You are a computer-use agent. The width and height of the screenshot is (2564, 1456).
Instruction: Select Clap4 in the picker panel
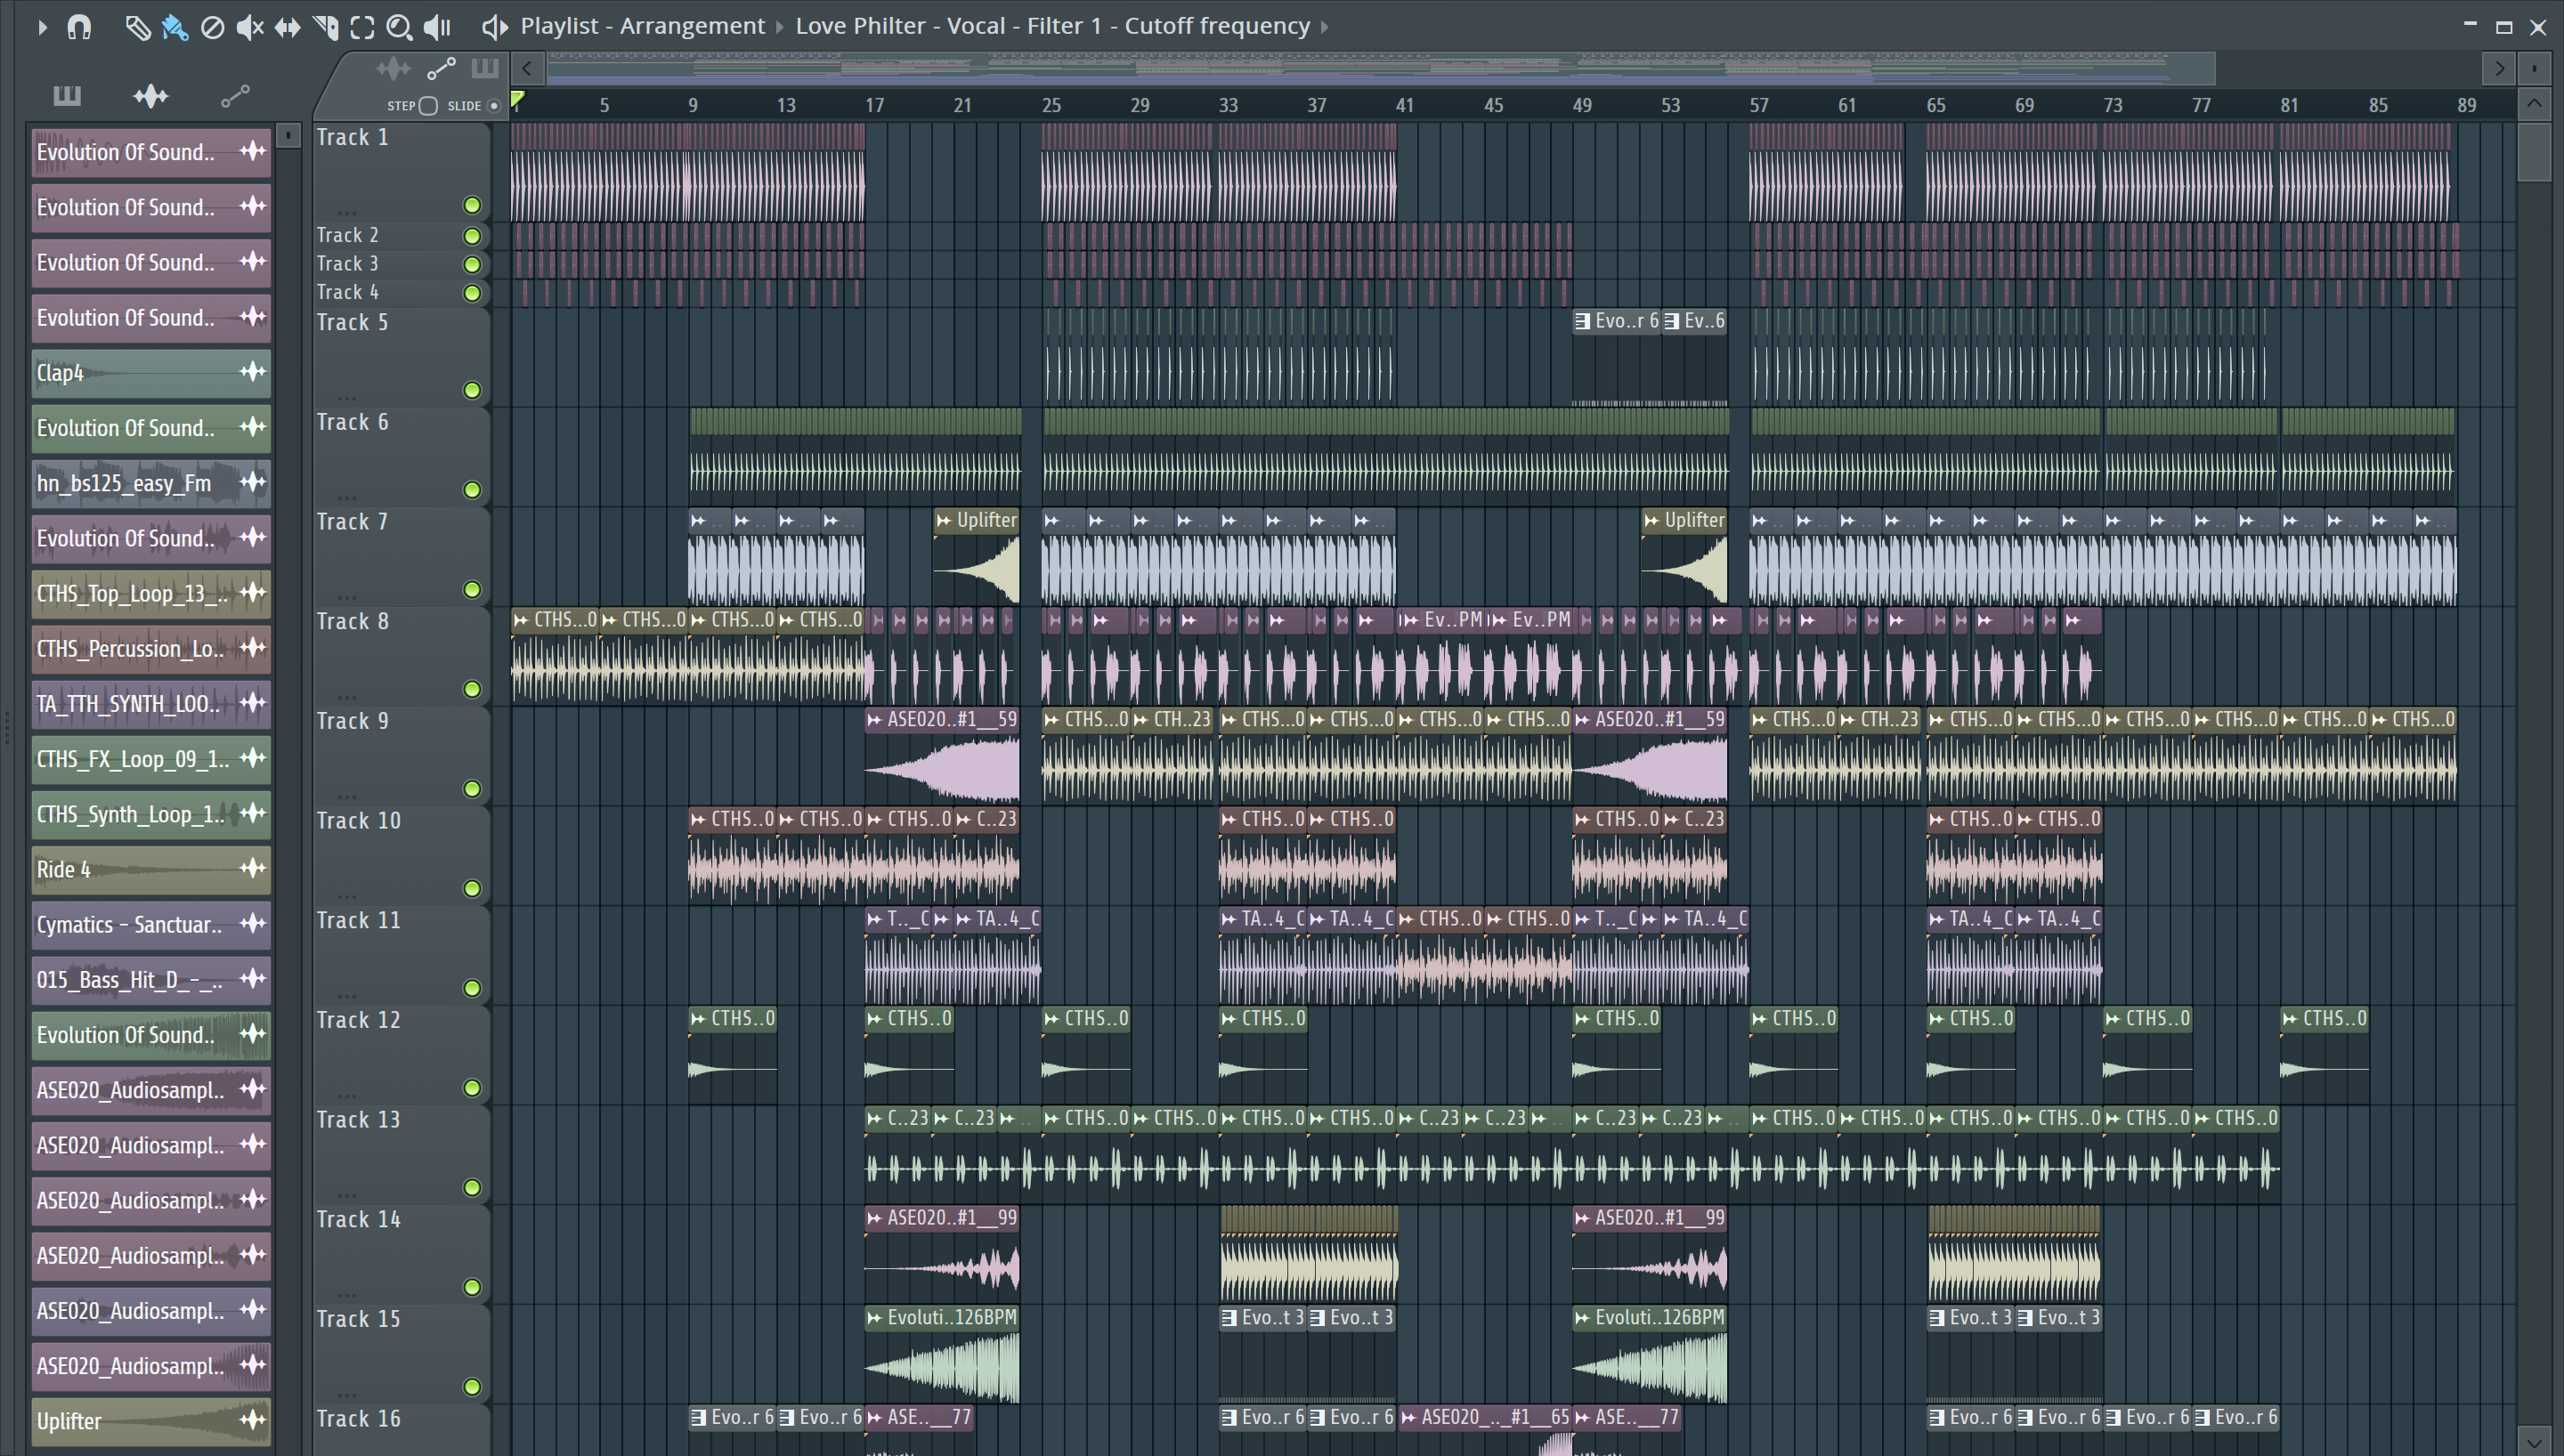[150, 372]
